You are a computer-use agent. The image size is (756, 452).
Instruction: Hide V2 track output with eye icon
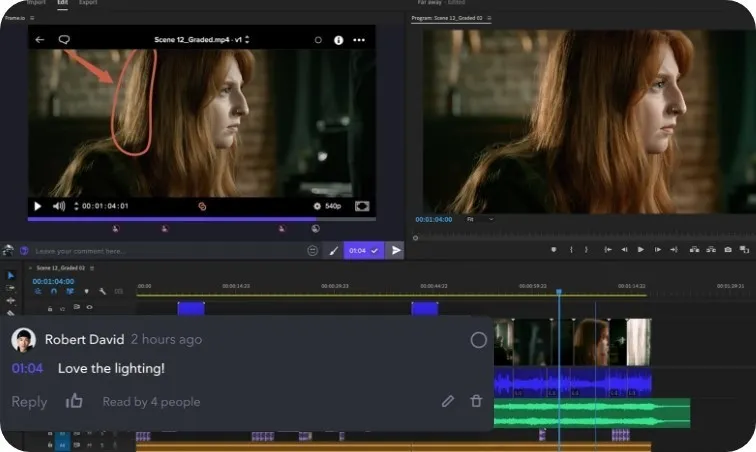[x=89, y=307]
